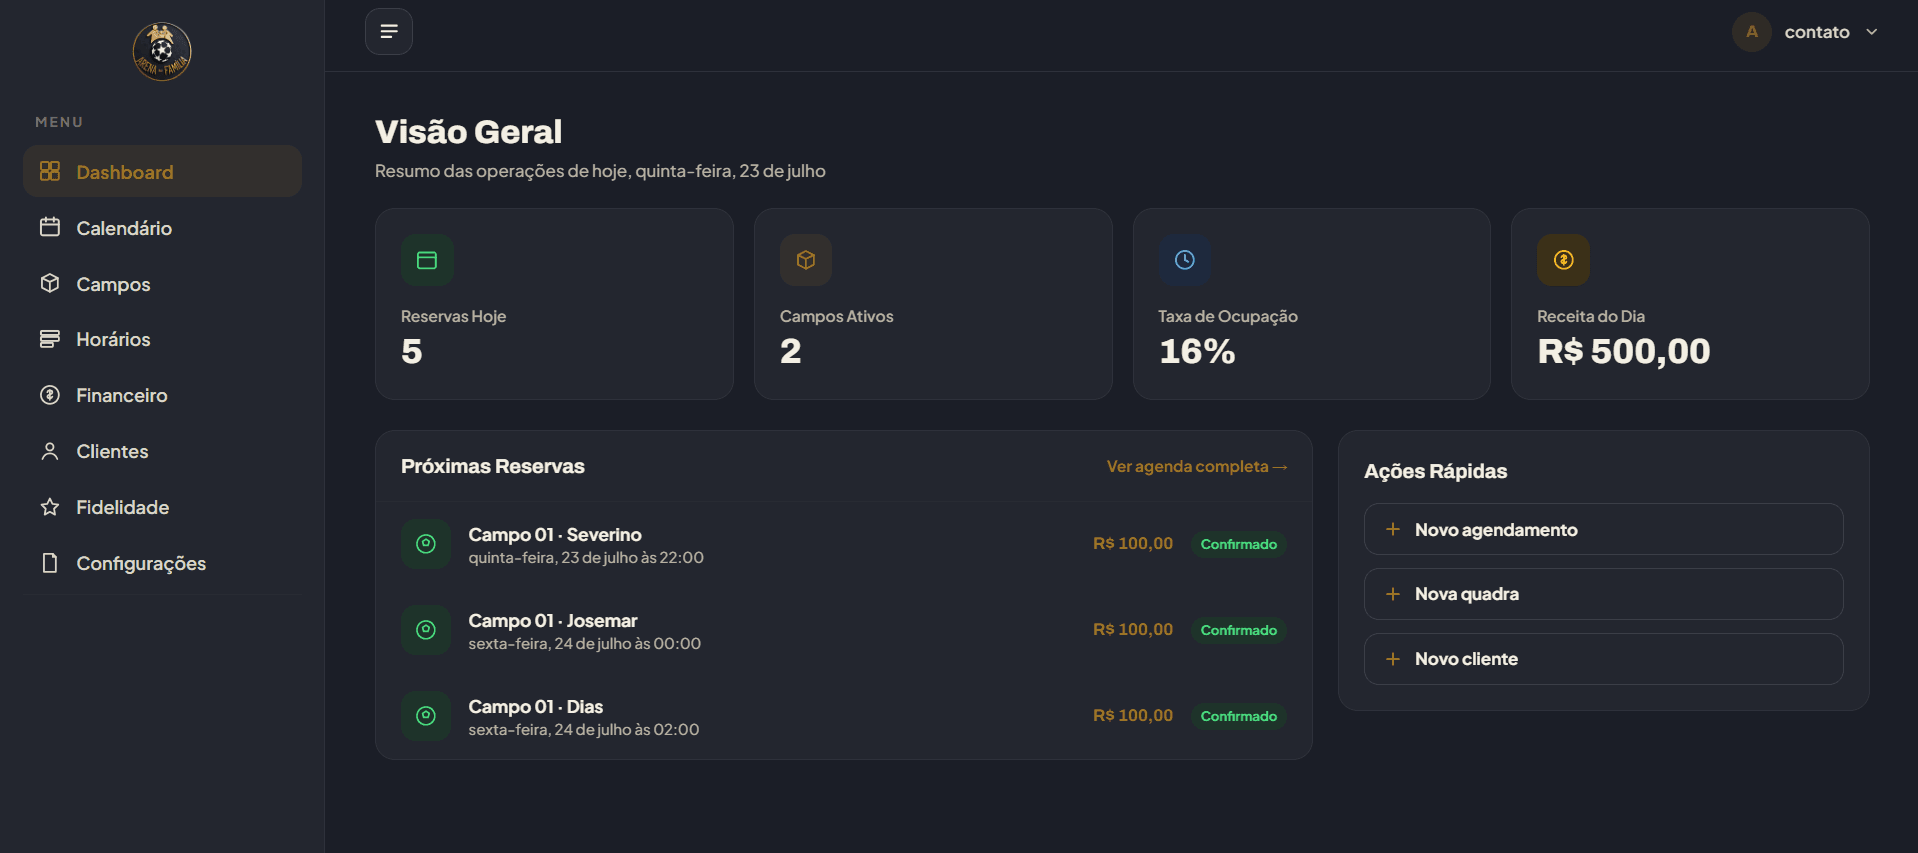This screenshot has width=1918, height=853.
Task: Select the target icon beside Dias reservation
Action: [x=426, y=716]
